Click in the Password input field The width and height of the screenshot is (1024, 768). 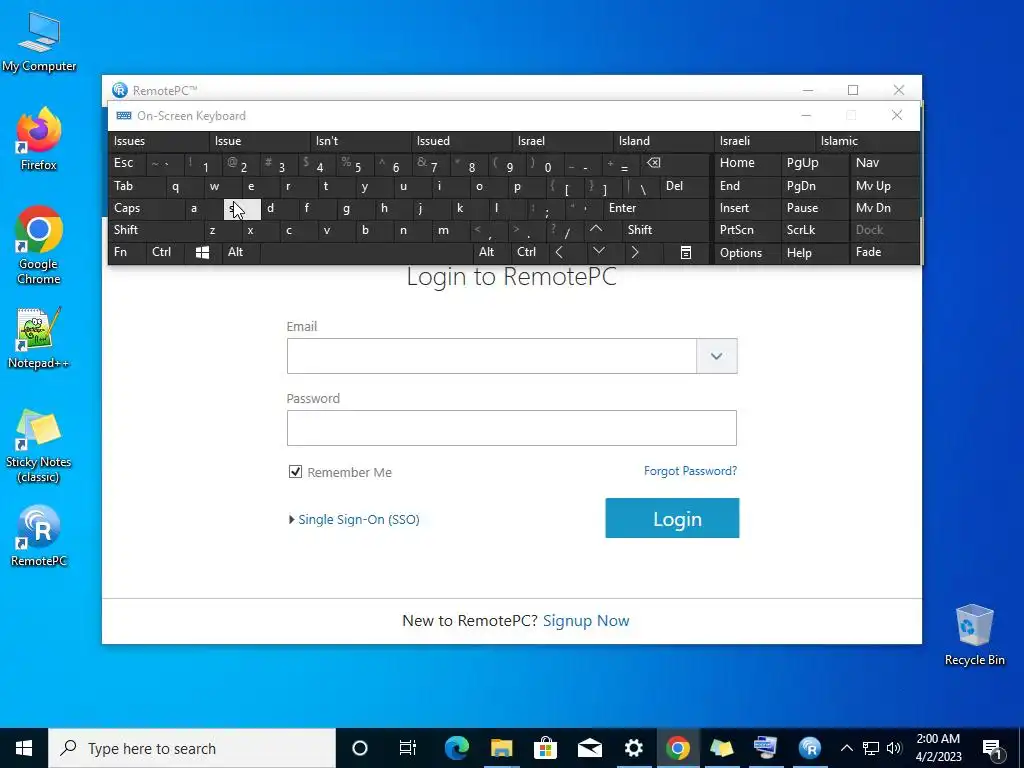[x=511, y=428]
